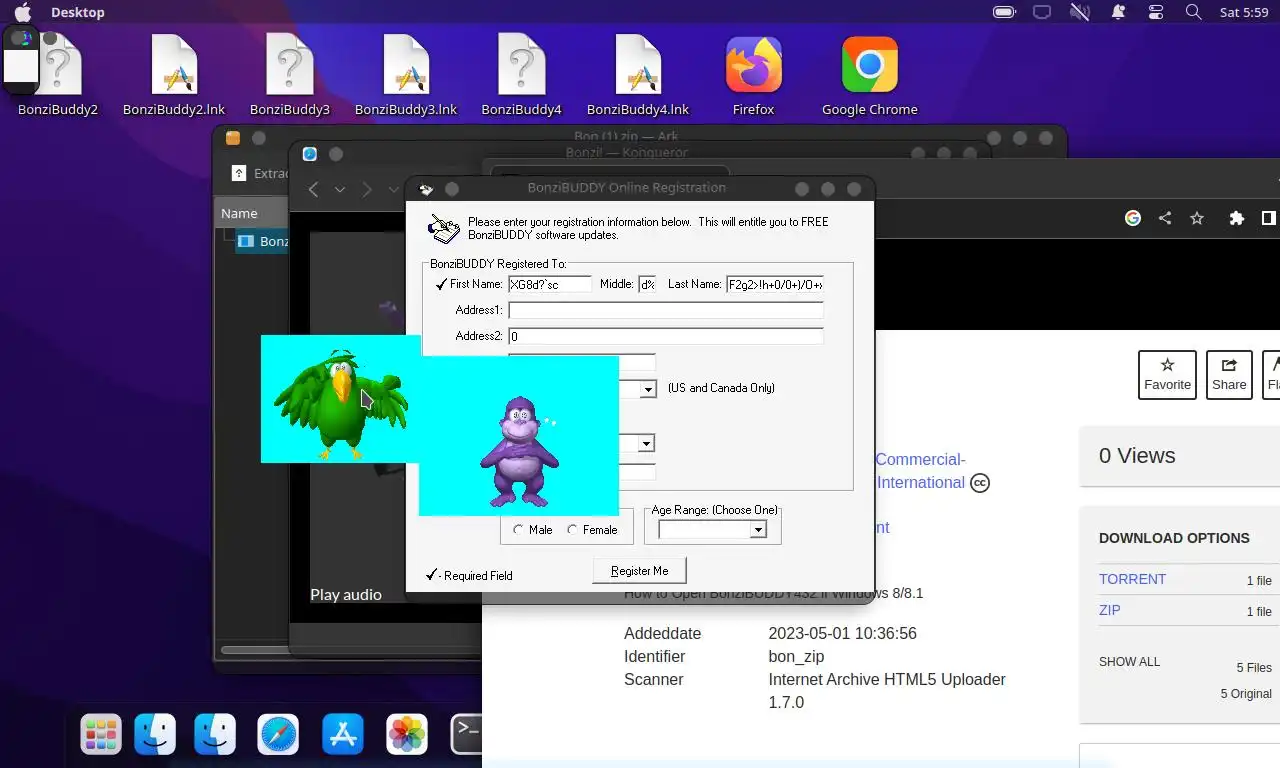This screenshot has width=1280, height=768.
Task: Click the share icon in browser toolbar
Action: (x=1165, y=218)
